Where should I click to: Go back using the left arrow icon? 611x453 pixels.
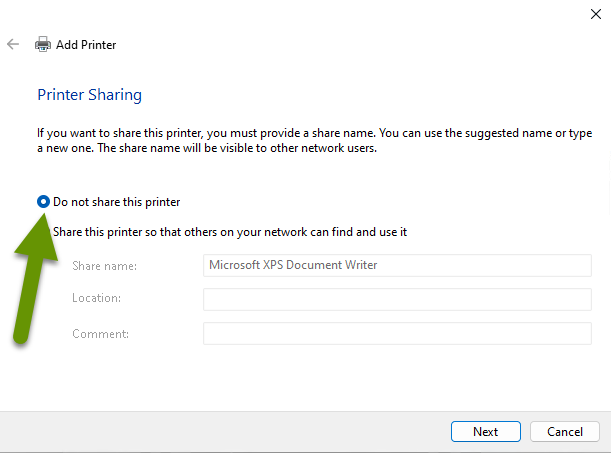pyautogui.click(x=13, y=44)
